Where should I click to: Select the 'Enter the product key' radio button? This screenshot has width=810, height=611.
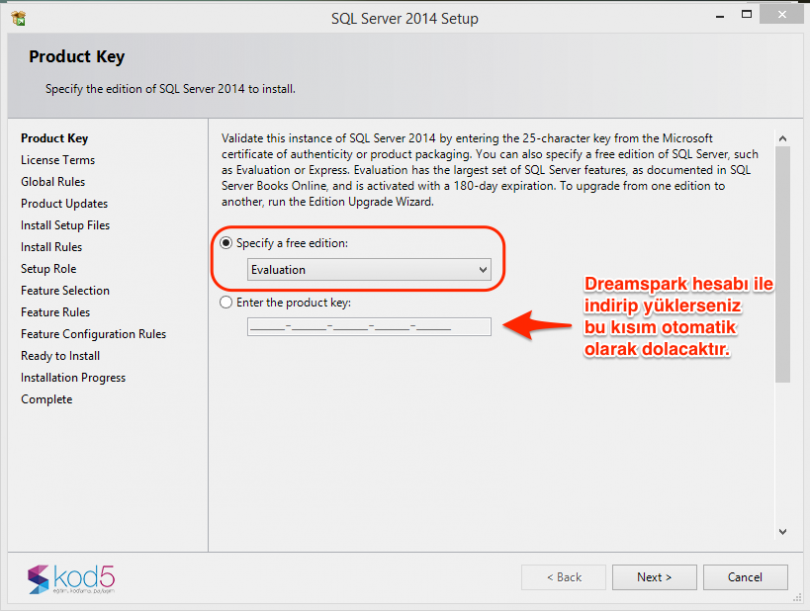click(225, 304)
